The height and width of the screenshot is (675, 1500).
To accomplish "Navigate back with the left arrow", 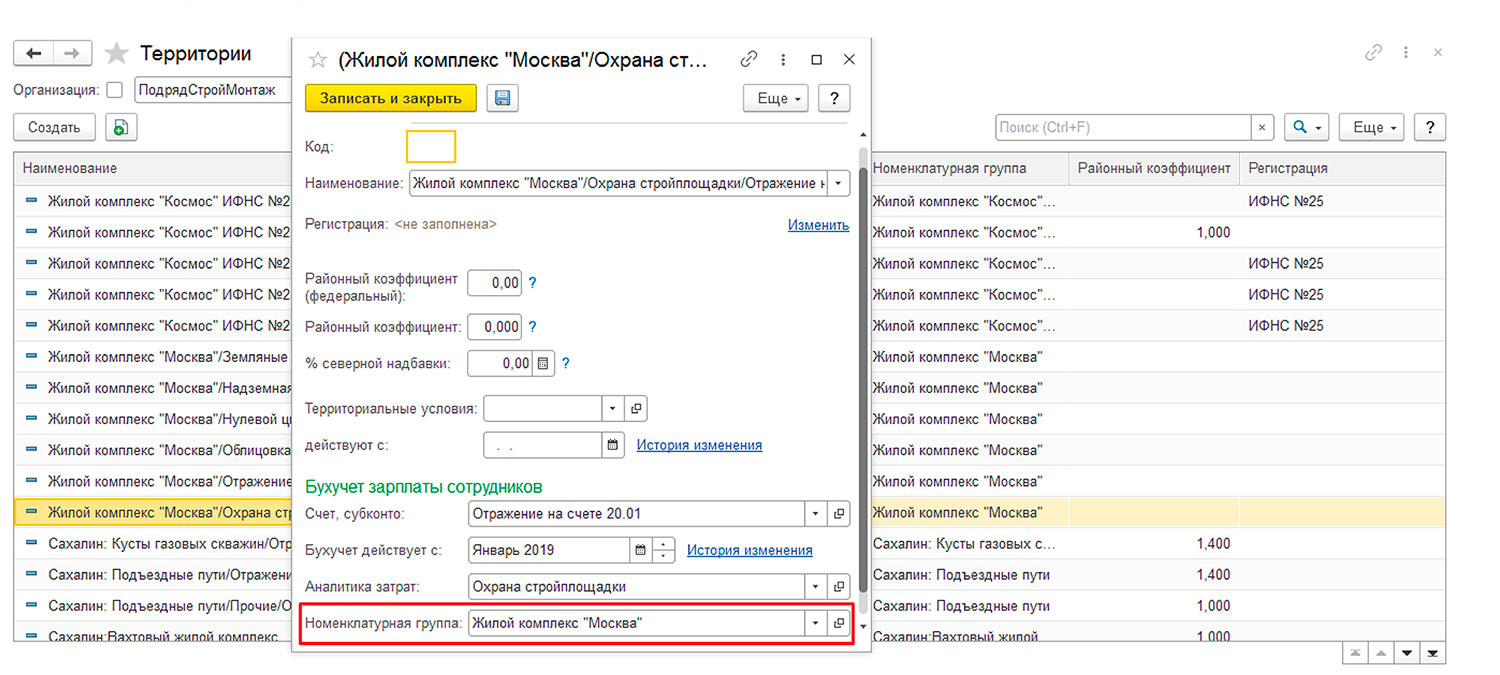I will [x=34, y=54].
